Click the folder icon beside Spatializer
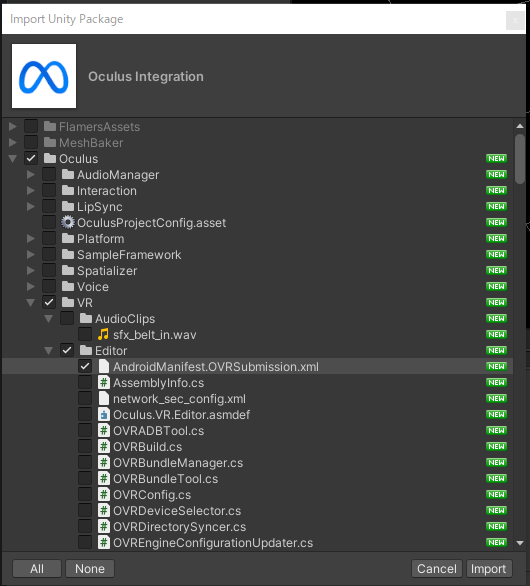The height and width of the screenshot is (586, 530). tap(68, 271)
